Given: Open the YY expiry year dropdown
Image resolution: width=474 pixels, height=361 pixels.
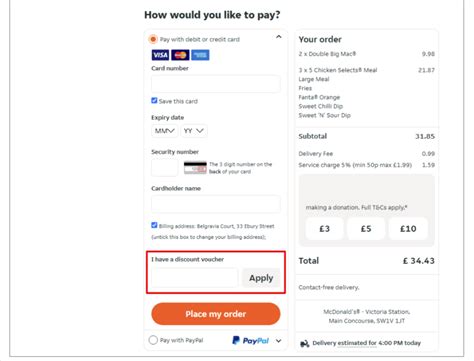Looking at the screenshot, I should click(x=194, y=131).
